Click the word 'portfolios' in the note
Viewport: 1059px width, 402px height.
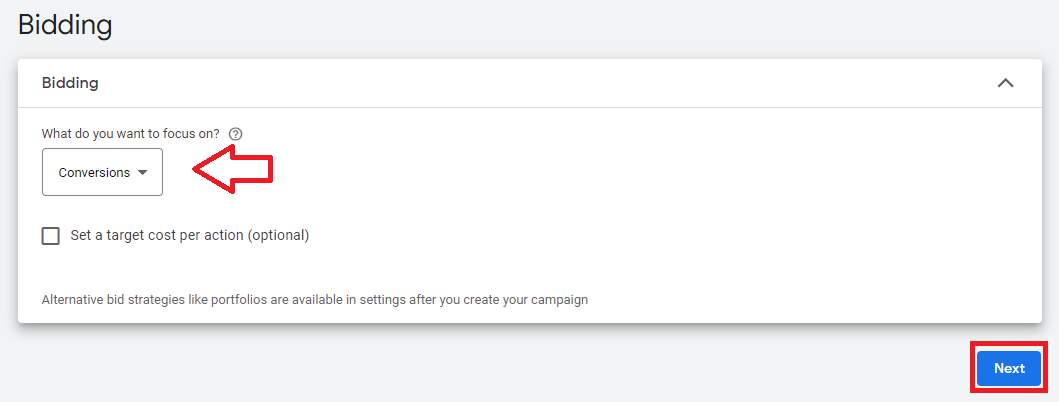[239, 299]
